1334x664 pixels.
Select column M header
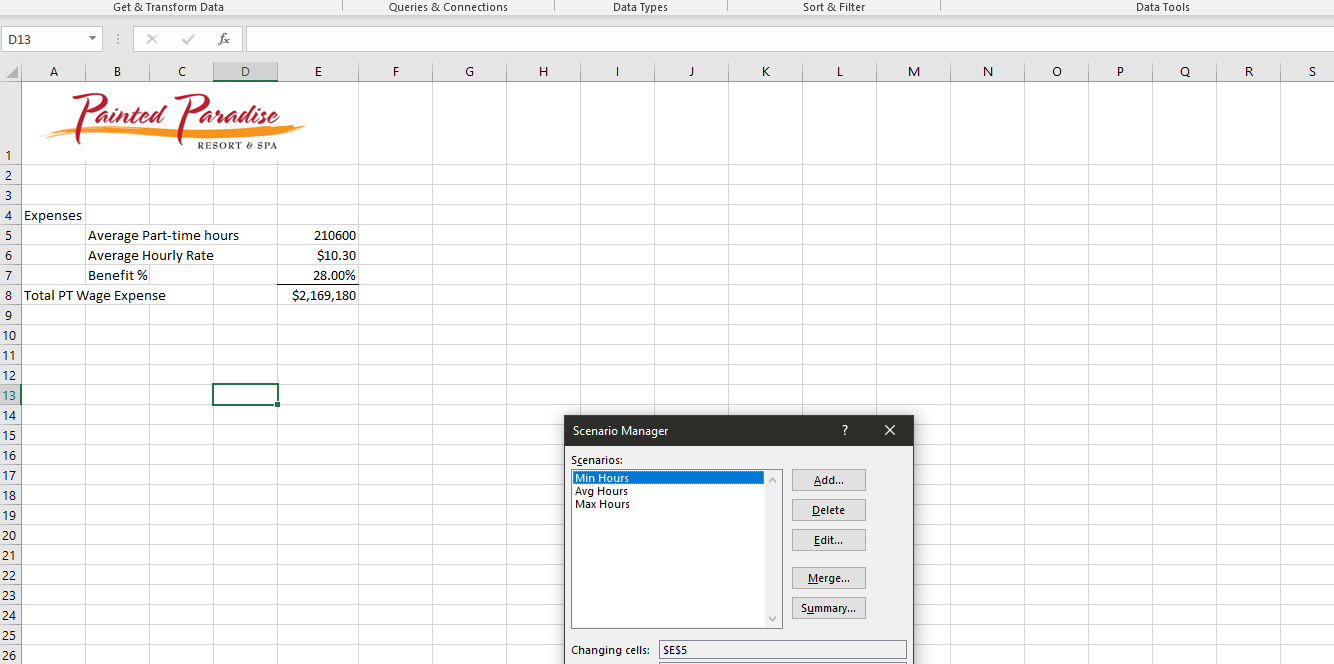pos(914,72)
